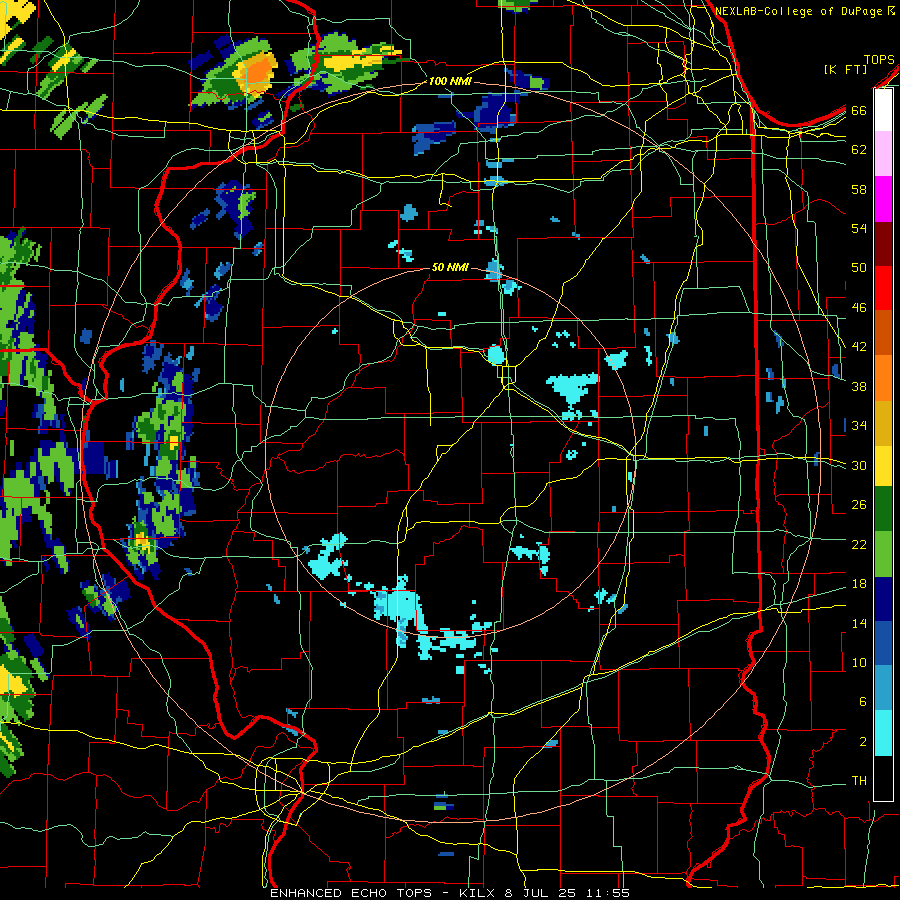
Task: Click the bright red 50 kft legend swatch
Action: 883,288
